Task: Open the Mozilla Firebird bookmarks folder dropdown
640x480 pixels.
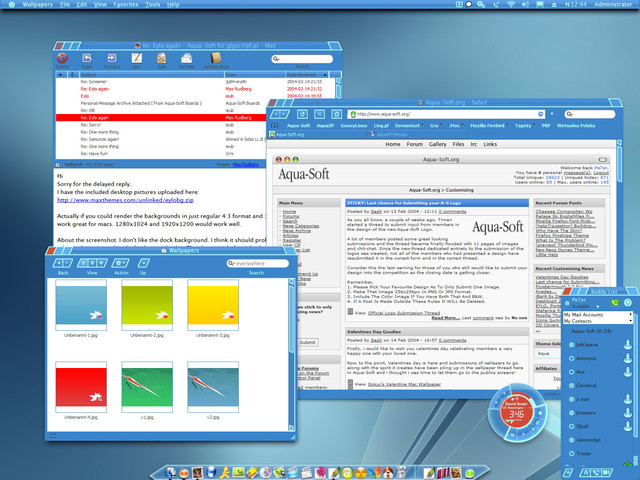Action: [x=489, y=126]
